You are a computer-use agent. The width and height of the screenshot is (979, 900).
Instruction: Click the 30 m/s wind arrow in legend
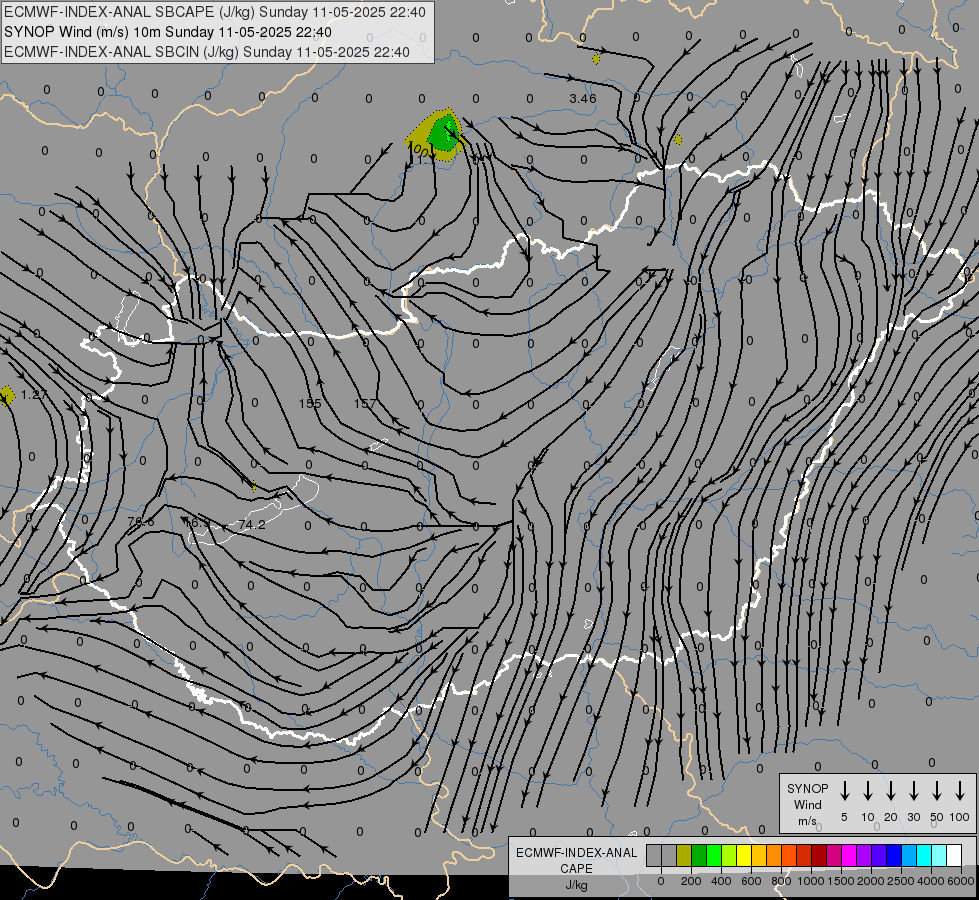913,791
